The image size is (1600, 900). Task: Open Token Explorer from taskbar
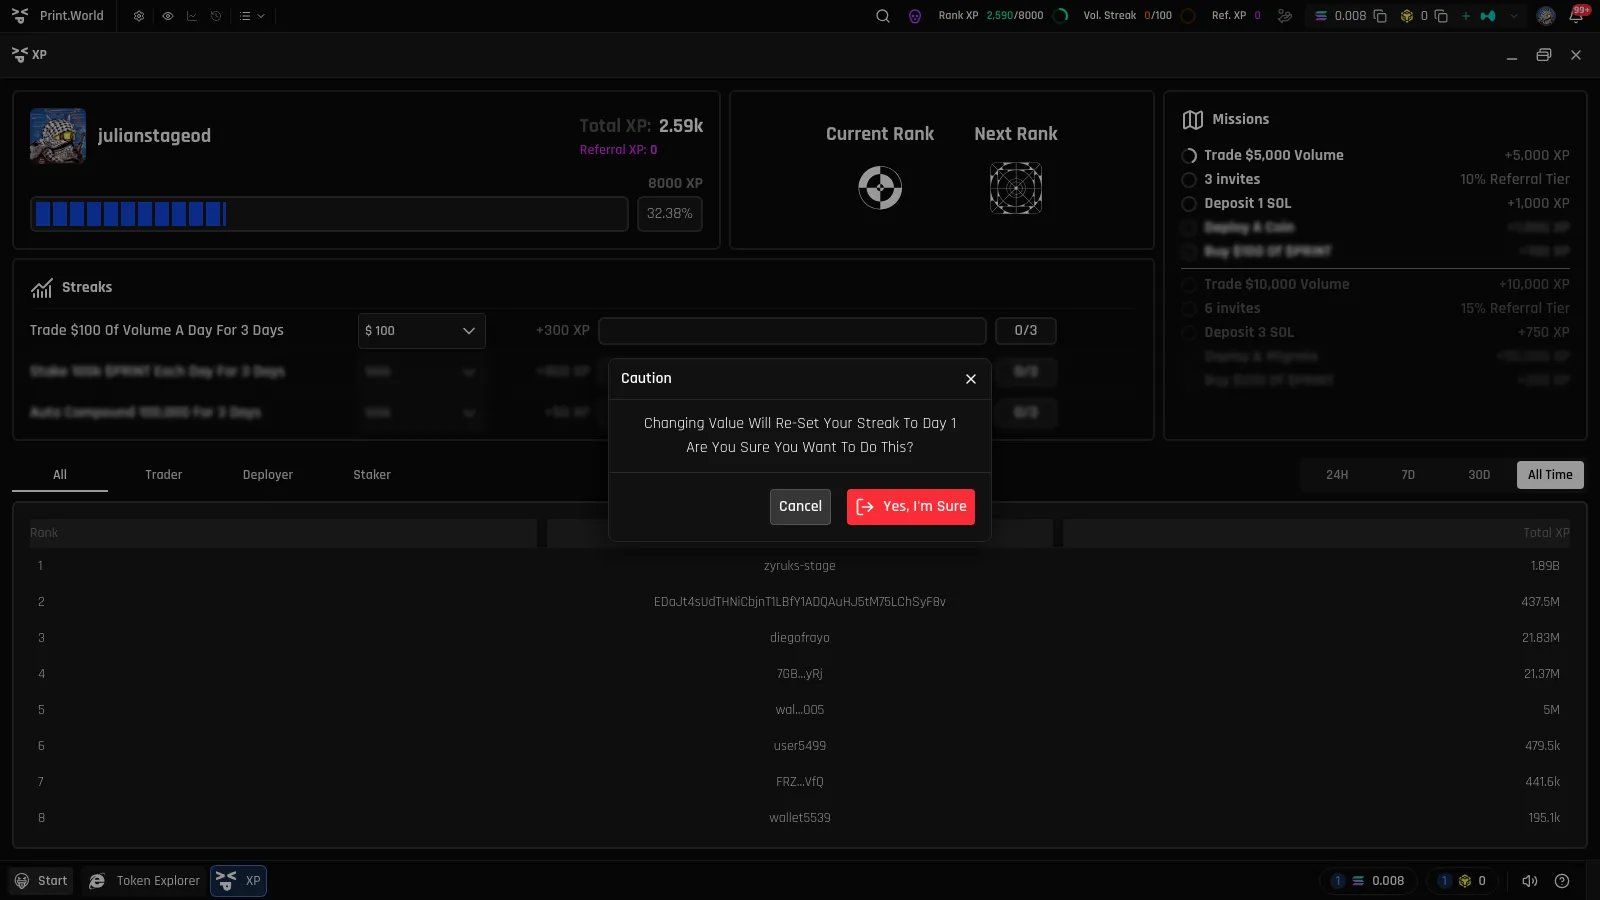click(x=144, y=881)
